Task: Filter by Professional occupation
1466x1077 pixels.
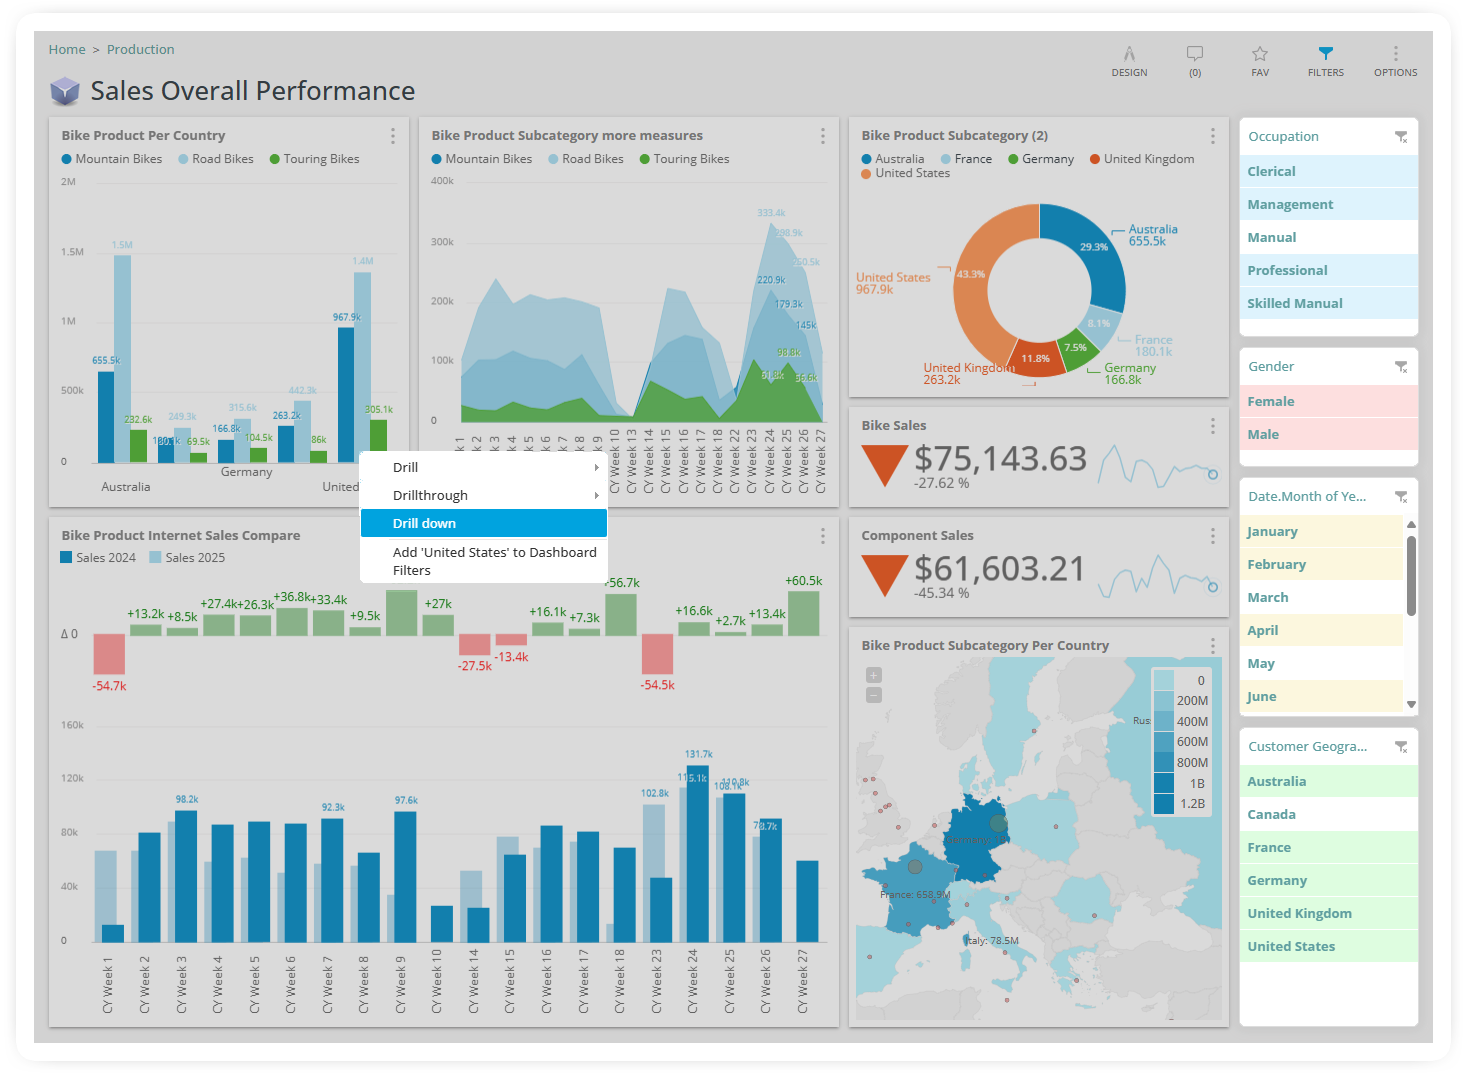Action: [x=1287, y=270]
